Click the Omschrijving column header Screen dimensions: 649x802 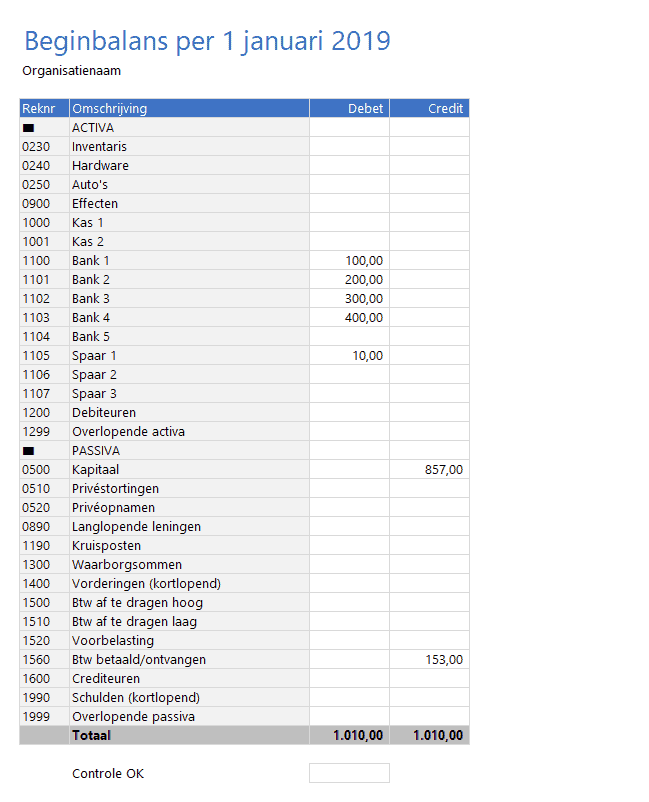[x=188, y=109]
